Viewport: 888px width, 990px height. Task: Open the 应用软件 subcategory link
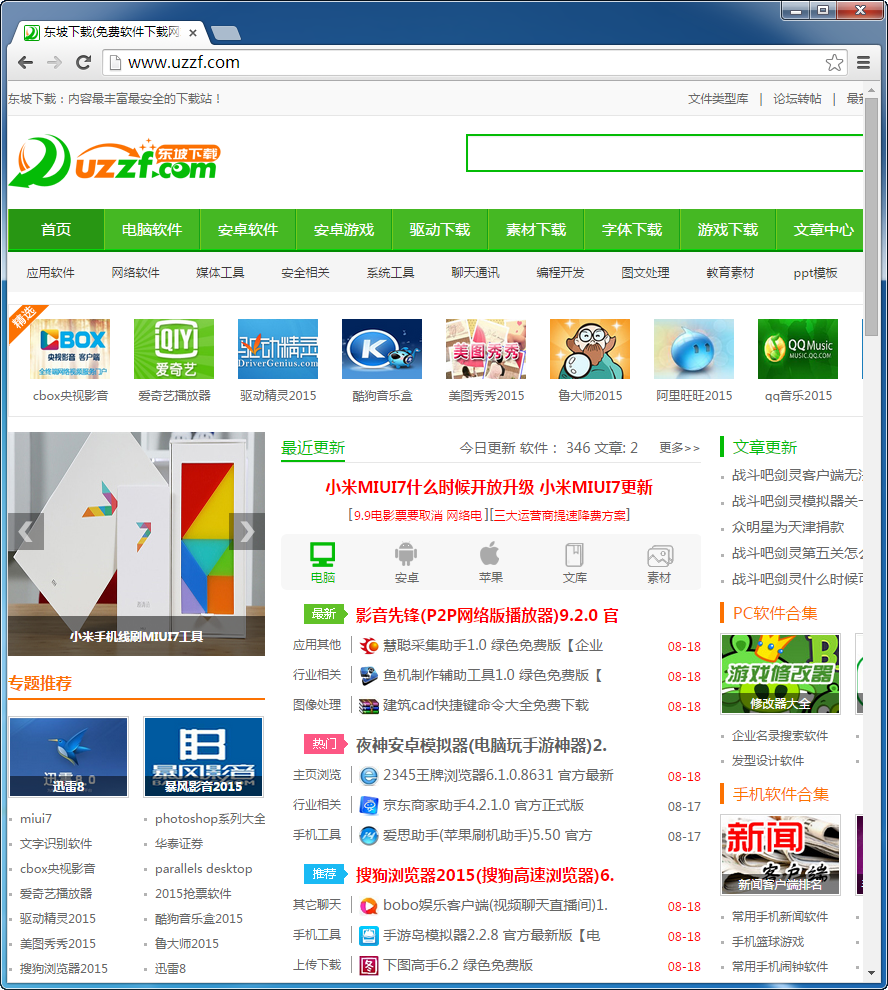(x=51, y=273)
